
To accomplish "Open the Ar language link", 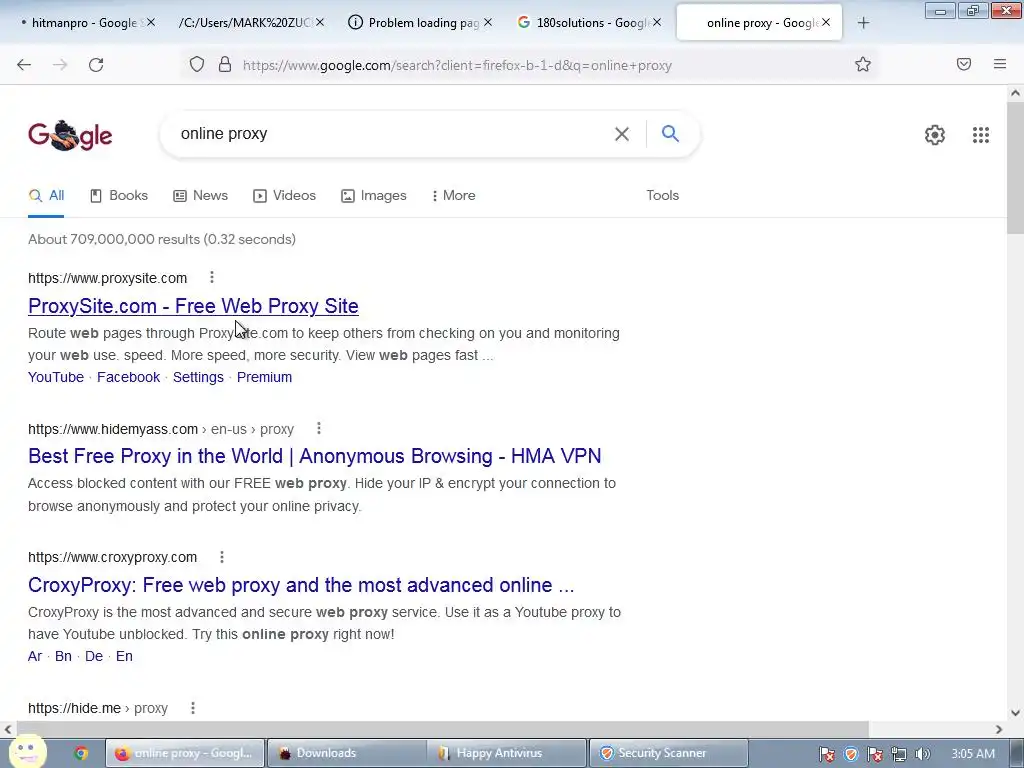I will pos(35,656).
